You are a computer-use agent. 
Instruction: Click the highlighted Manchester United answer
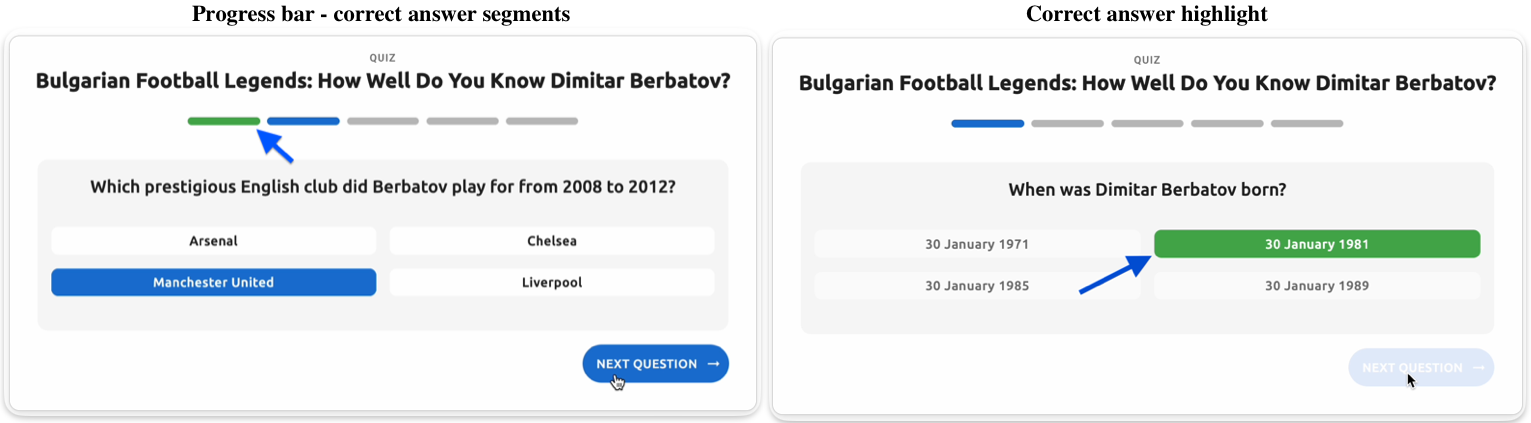point(214,283)
